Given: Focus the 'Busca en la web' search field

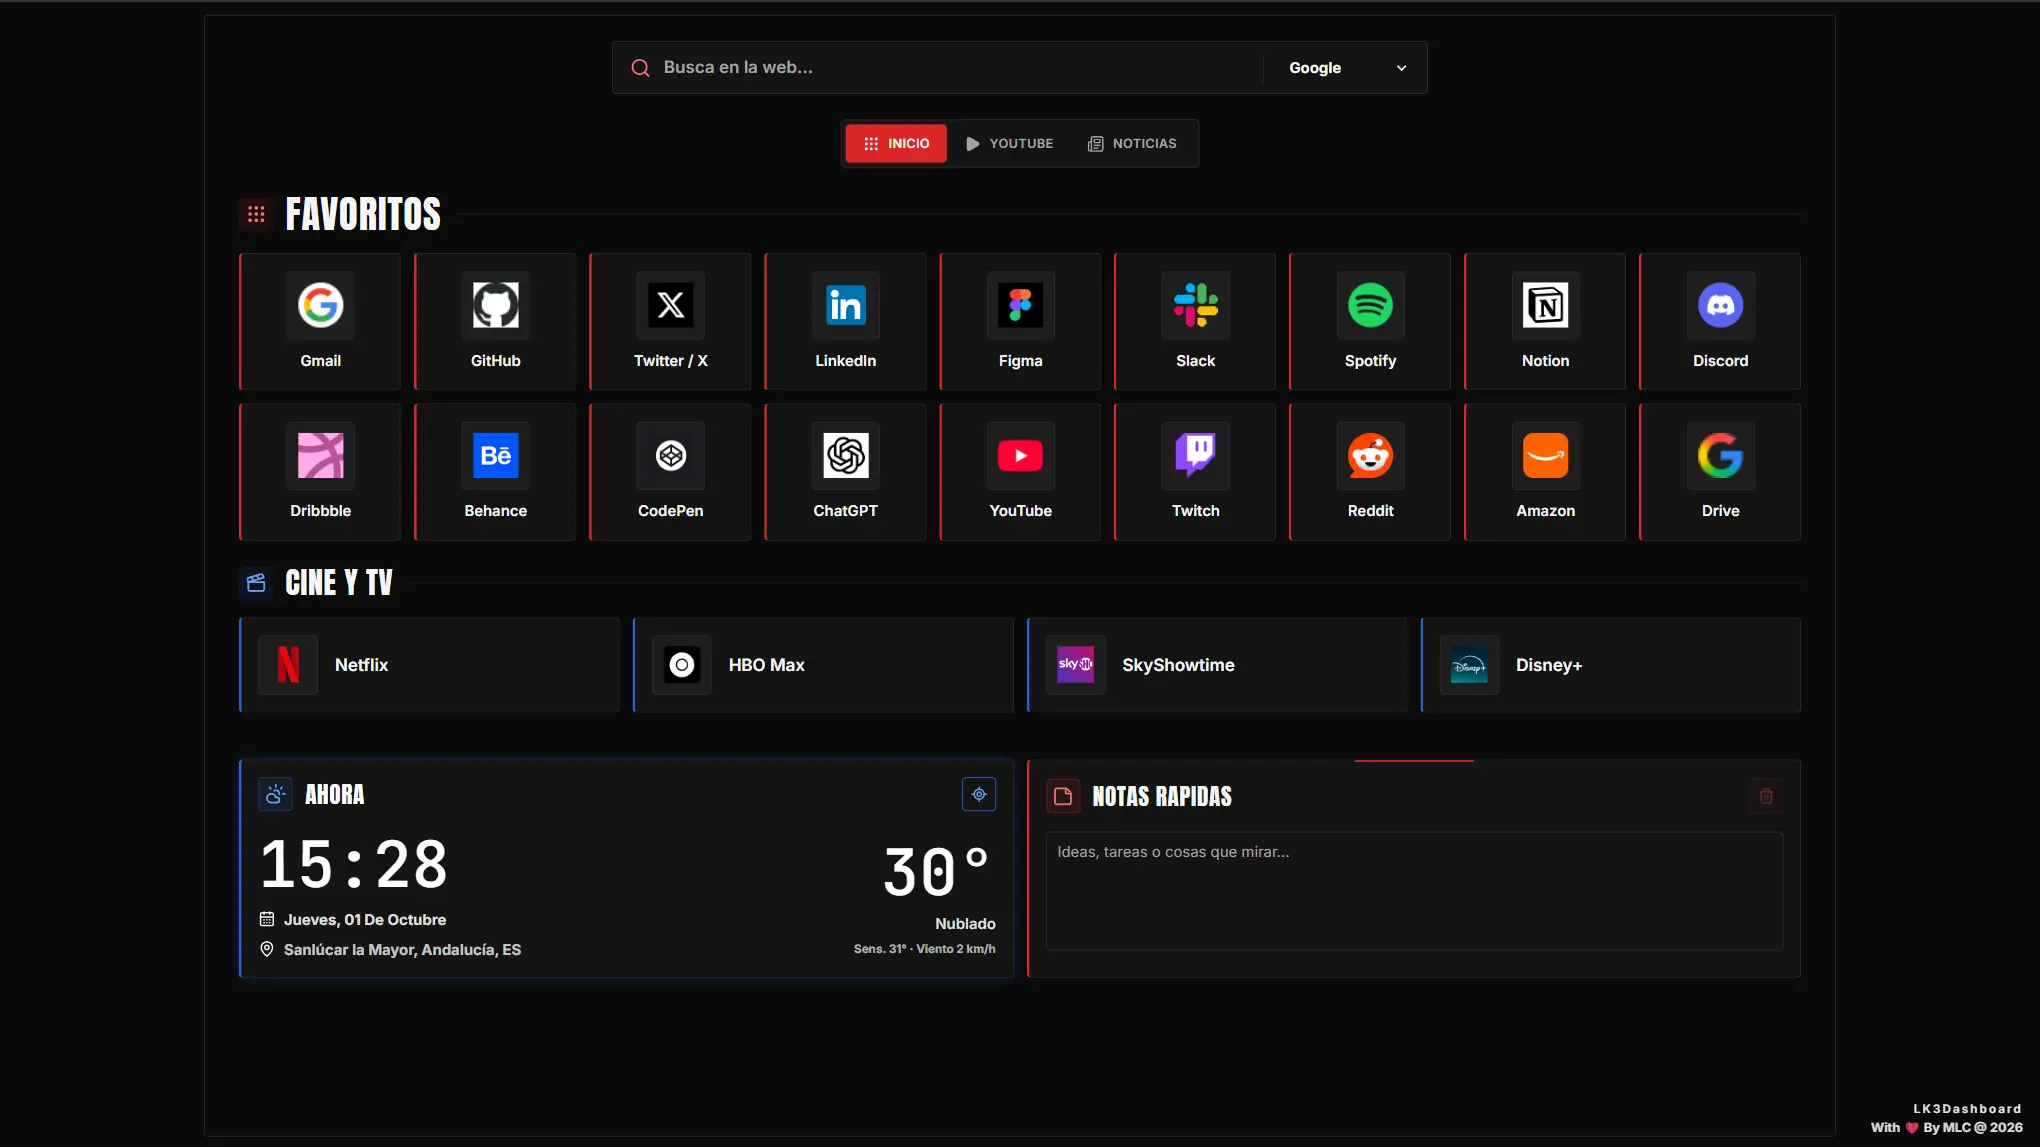Looking at the screenshot, I should [x=958, y=68].
